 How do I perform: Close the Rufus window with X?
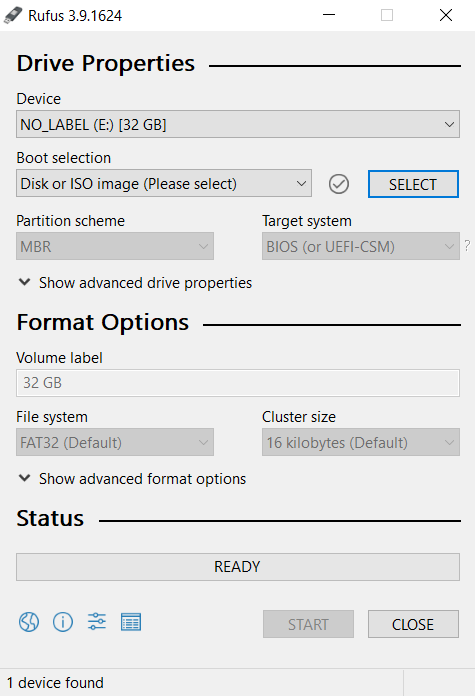446,15
